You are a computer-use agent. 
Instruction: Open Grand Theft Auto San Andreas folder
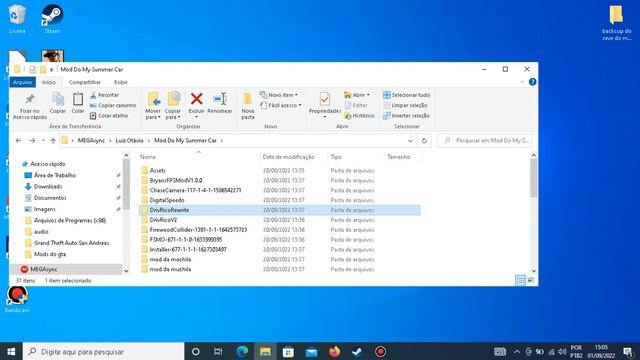click(x=71, y=243)
